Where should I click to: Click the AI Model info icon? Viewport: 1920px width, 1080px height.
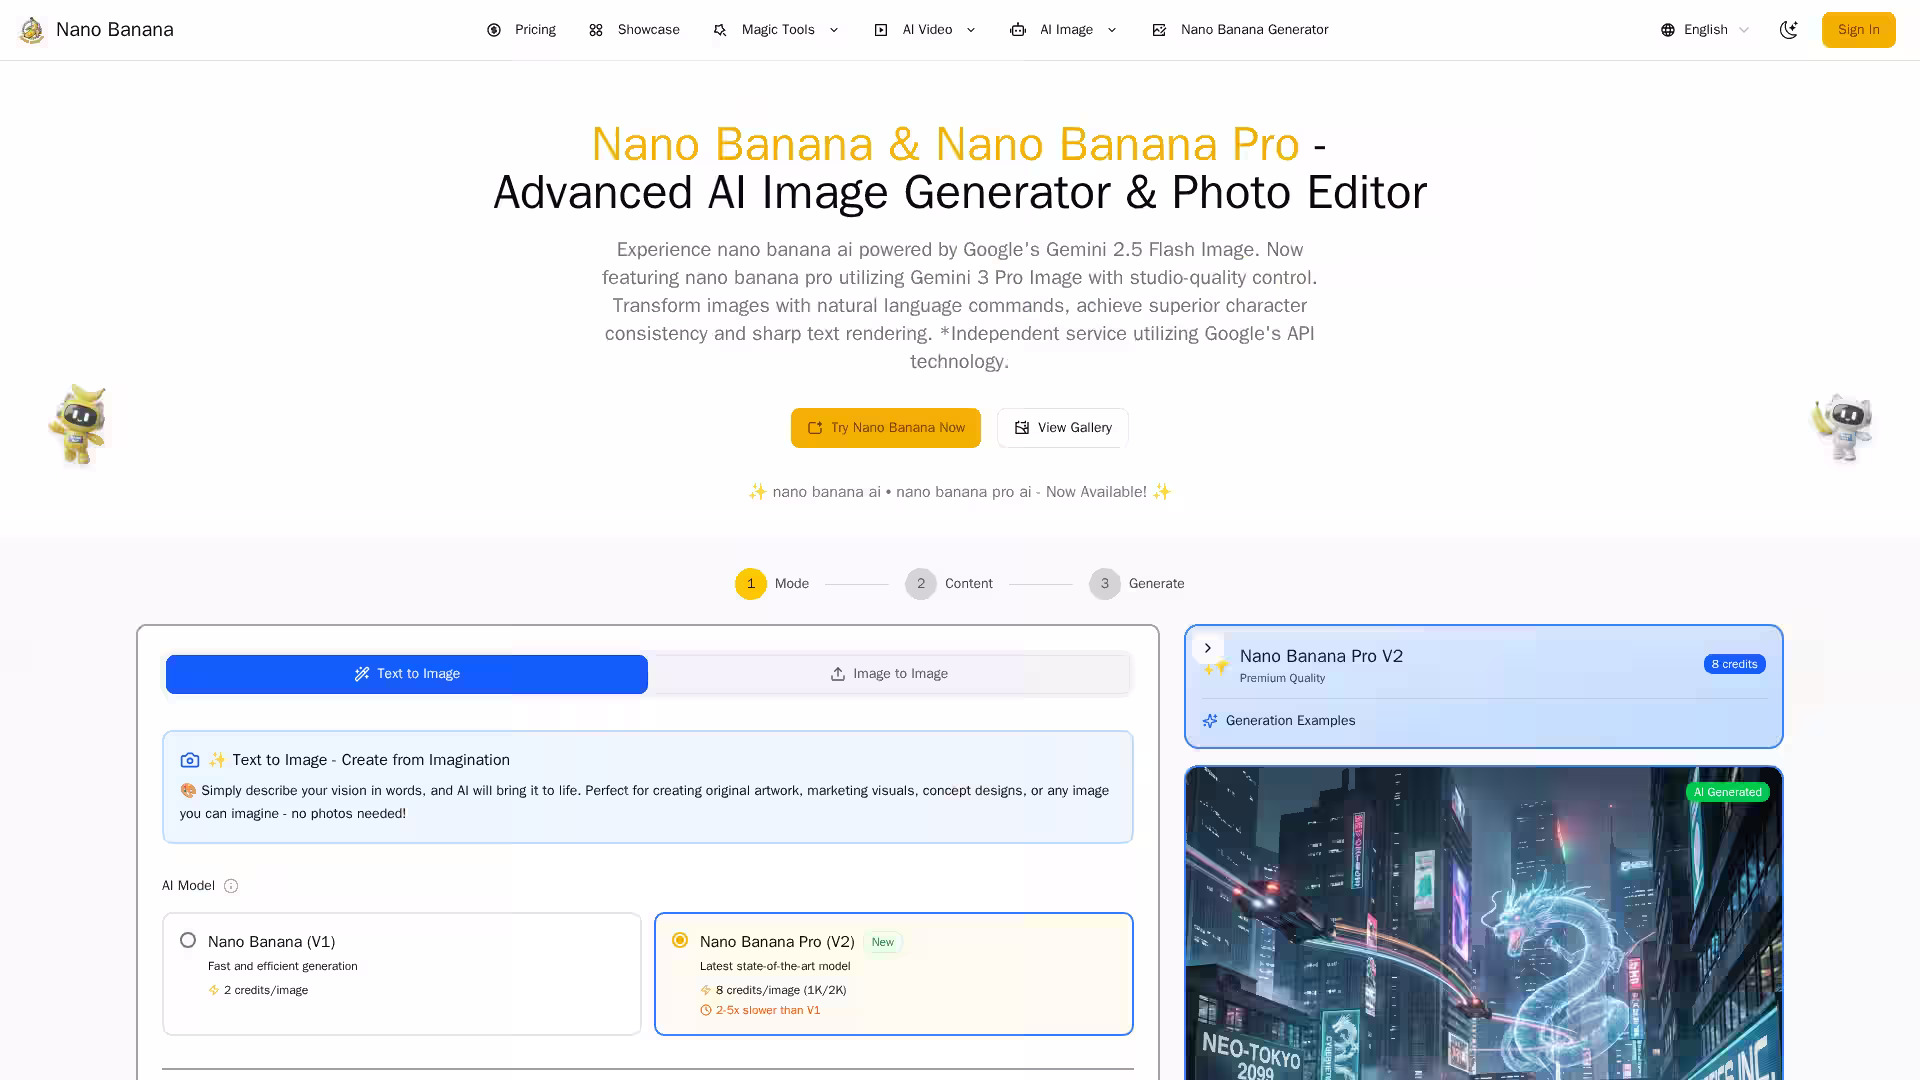(231, 886)
